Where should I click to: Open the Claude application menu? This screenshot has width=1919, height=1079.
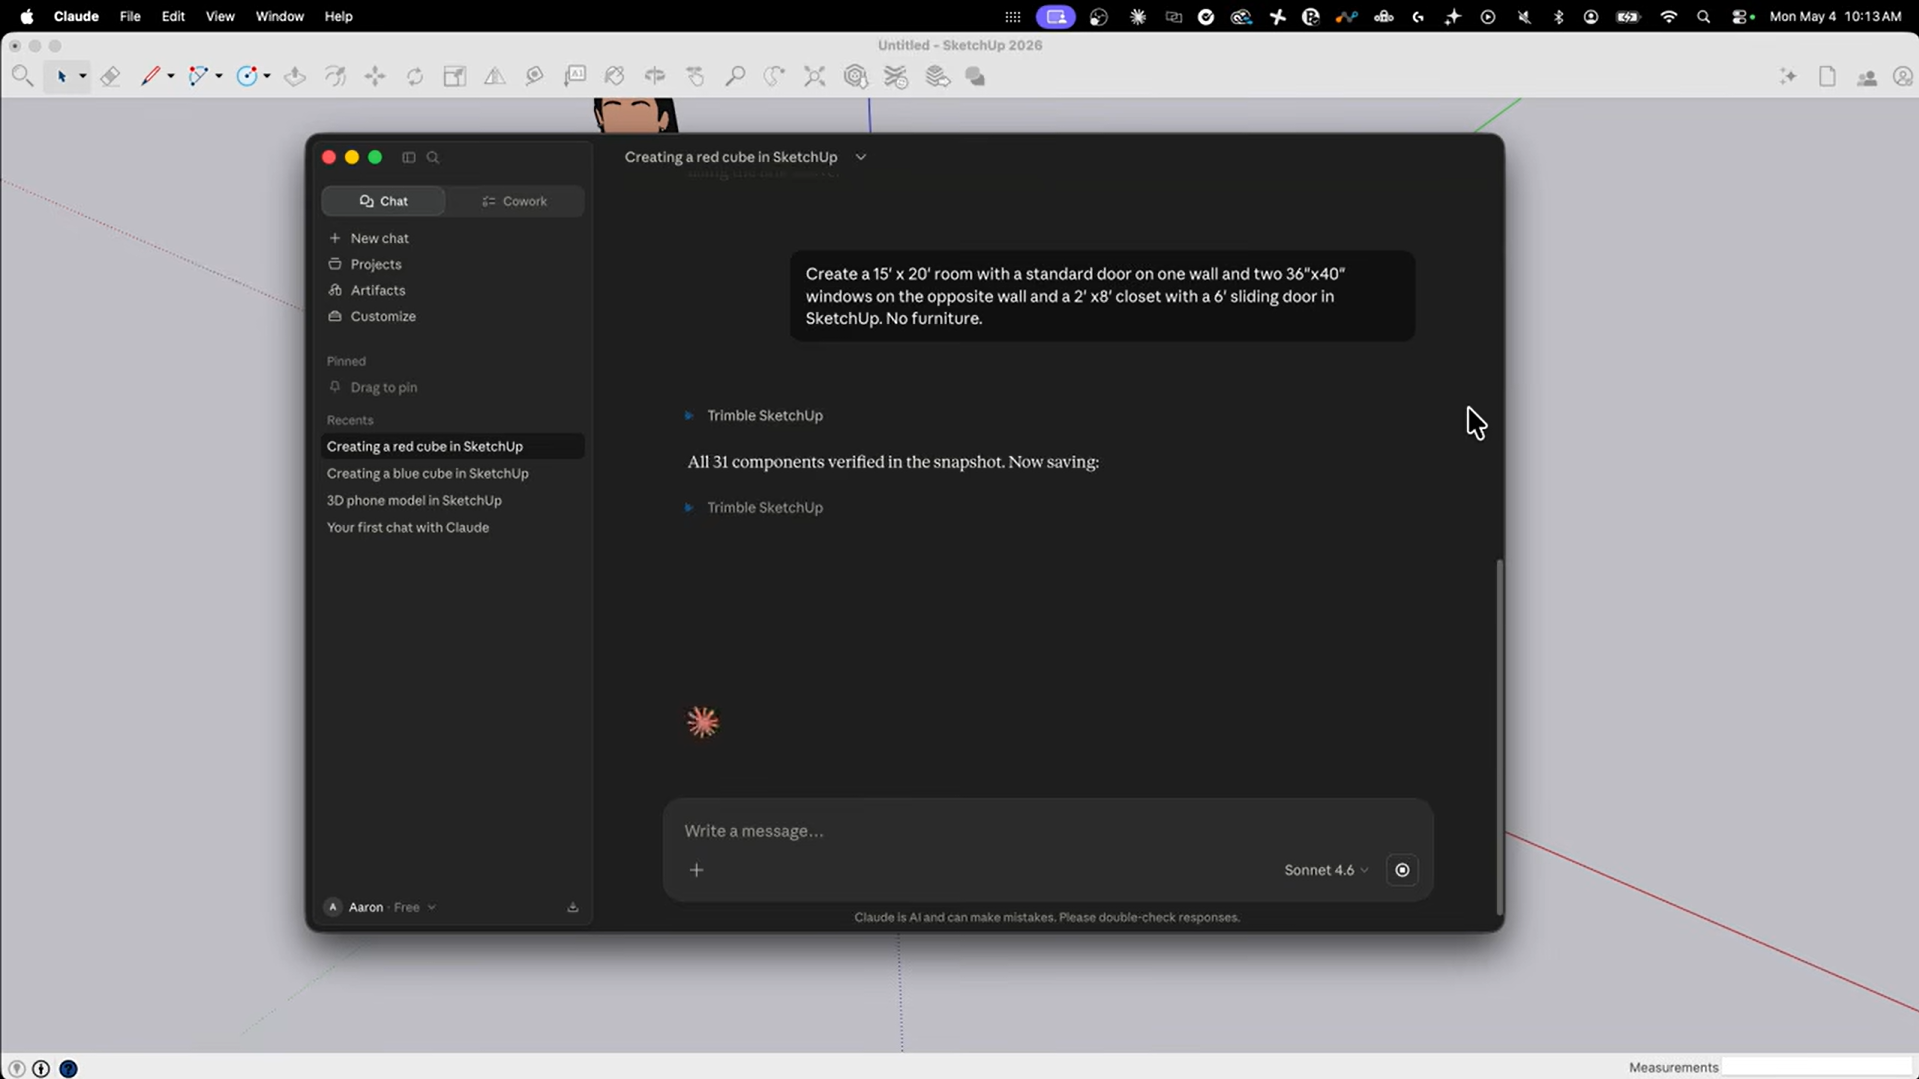76,17
